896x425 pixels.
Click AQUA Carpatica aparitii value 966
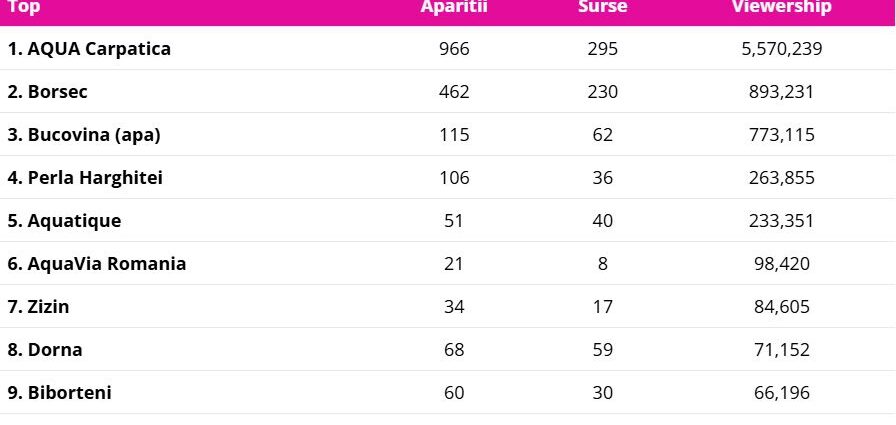(x=454, y=49)
